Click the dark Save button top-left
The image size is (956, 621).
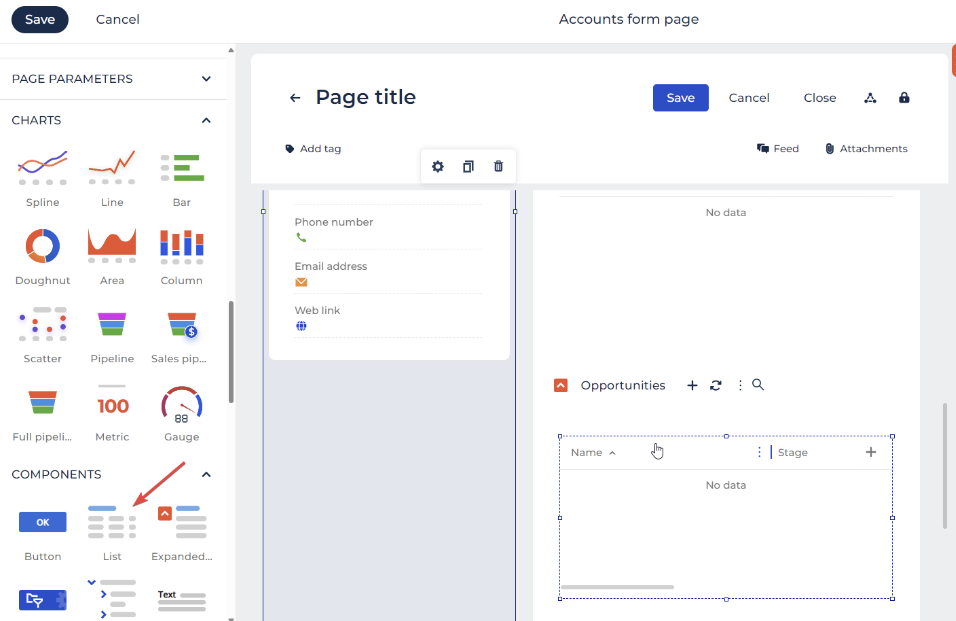[40, 20]
